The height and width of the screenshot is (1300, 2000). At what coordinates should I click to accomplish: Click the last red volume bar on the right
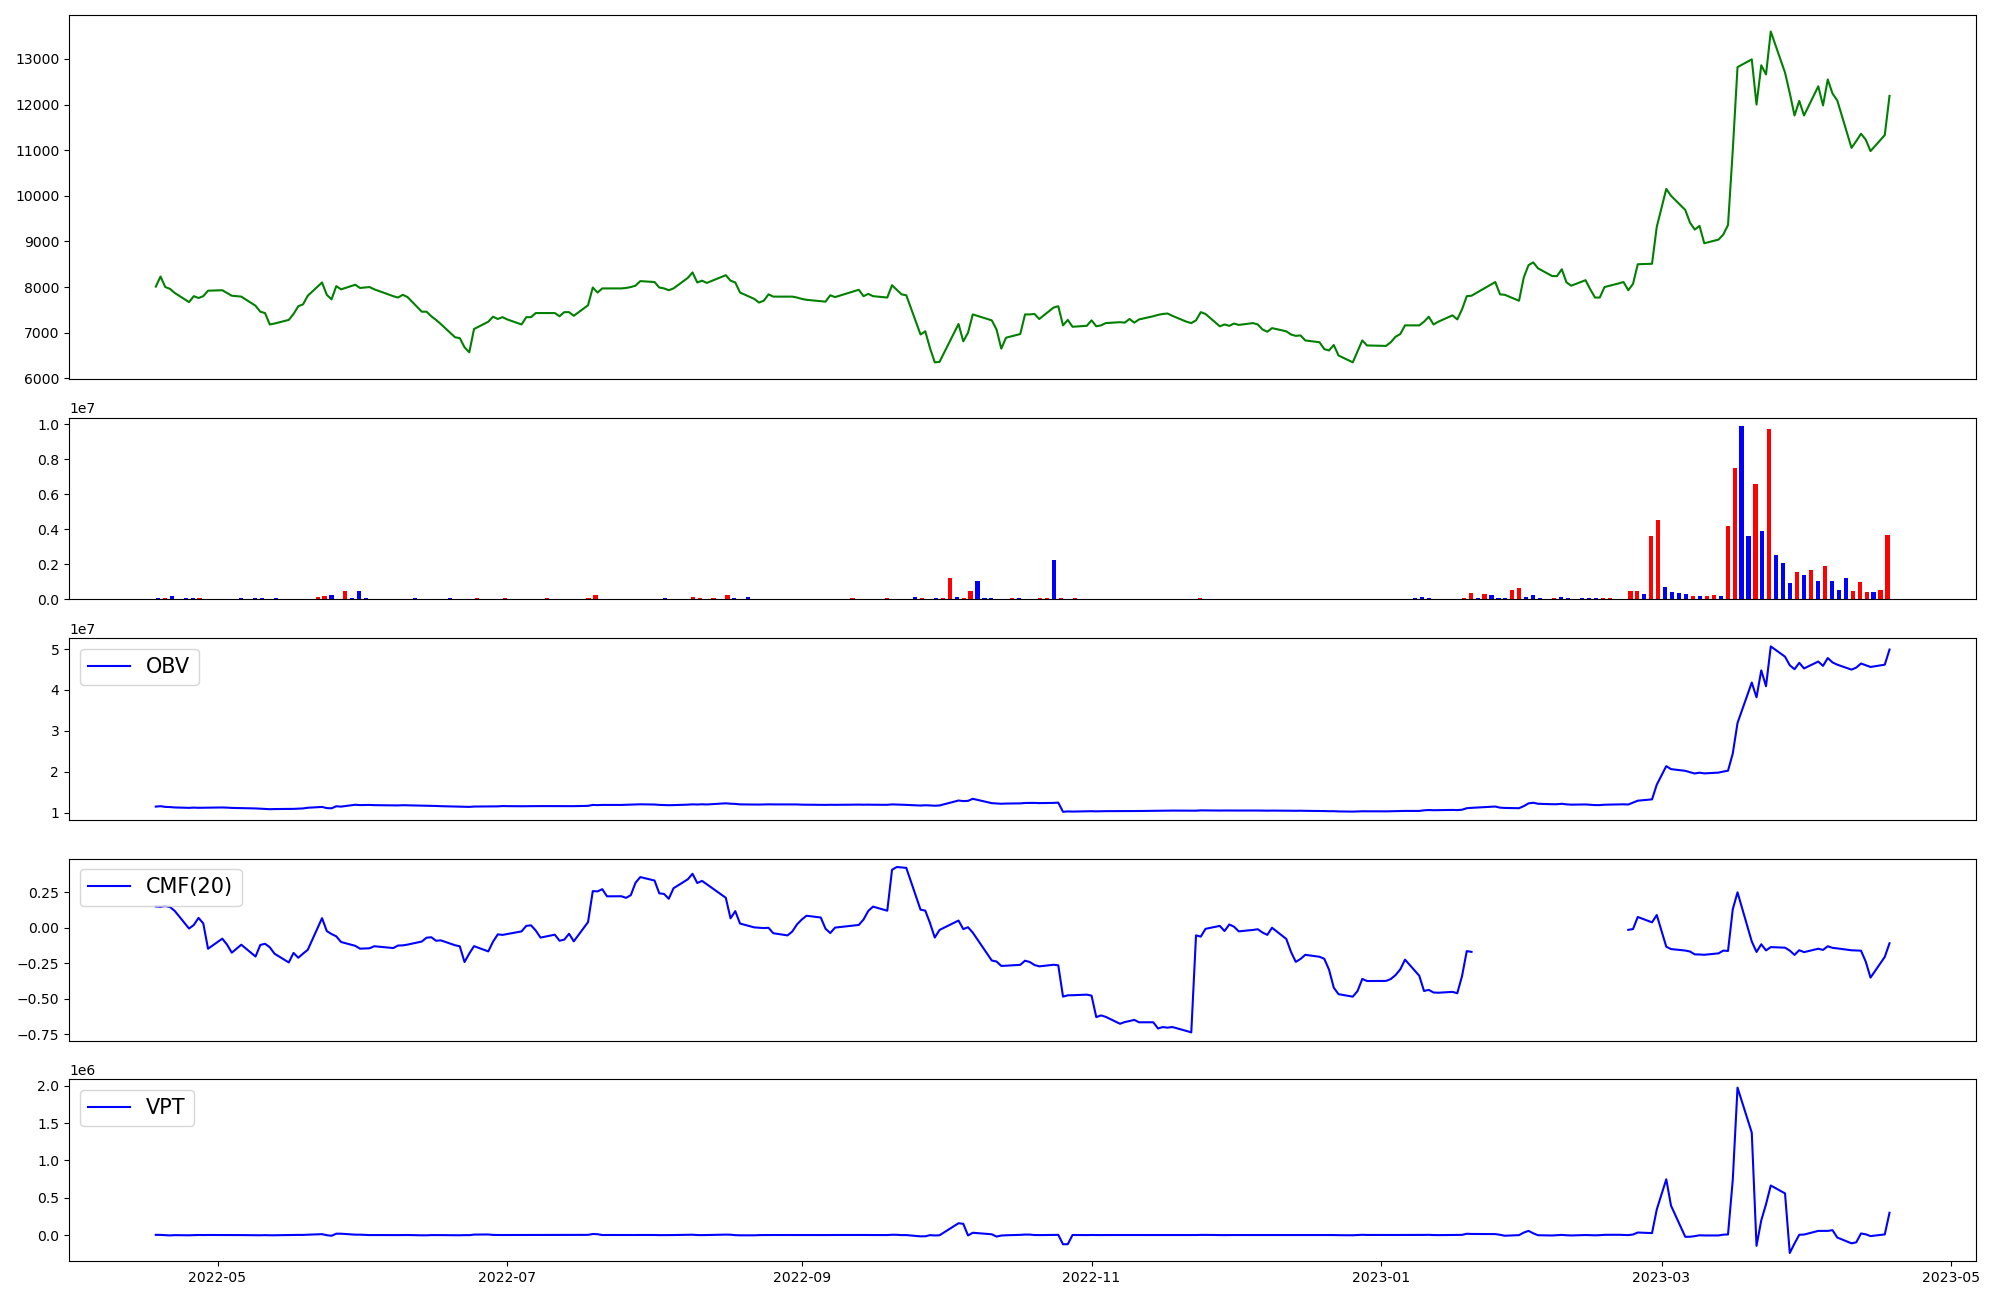[x=1887, y=567]
